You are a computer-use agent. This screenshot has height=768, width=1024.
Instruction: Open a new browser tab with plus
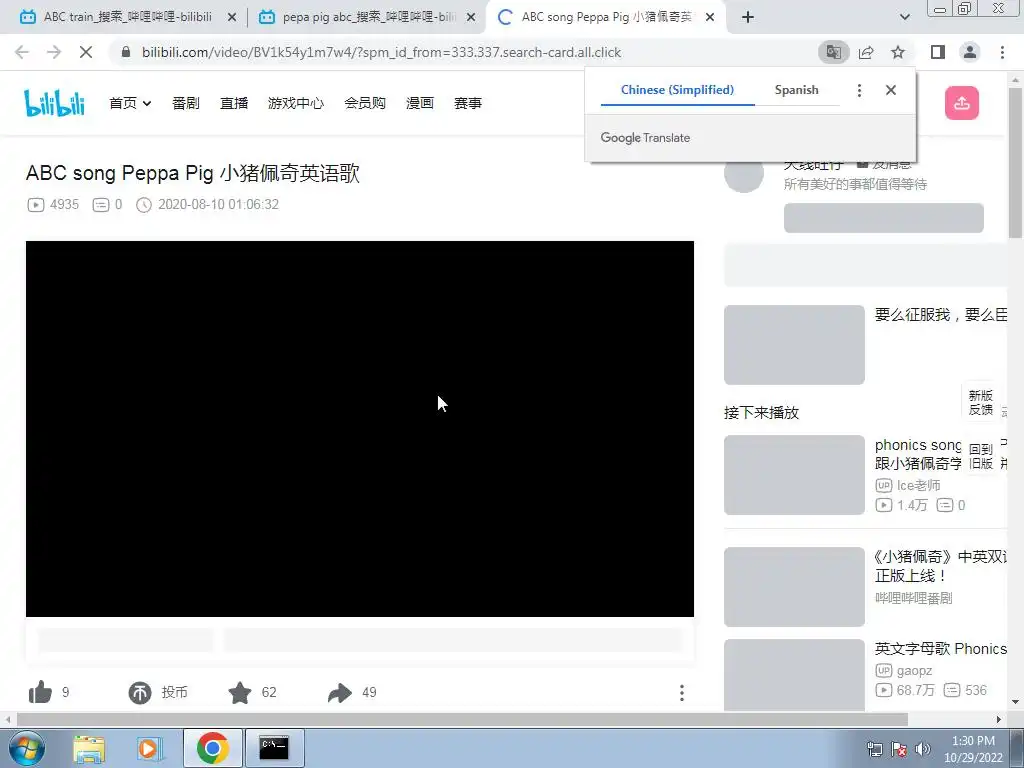pos(748,17)
